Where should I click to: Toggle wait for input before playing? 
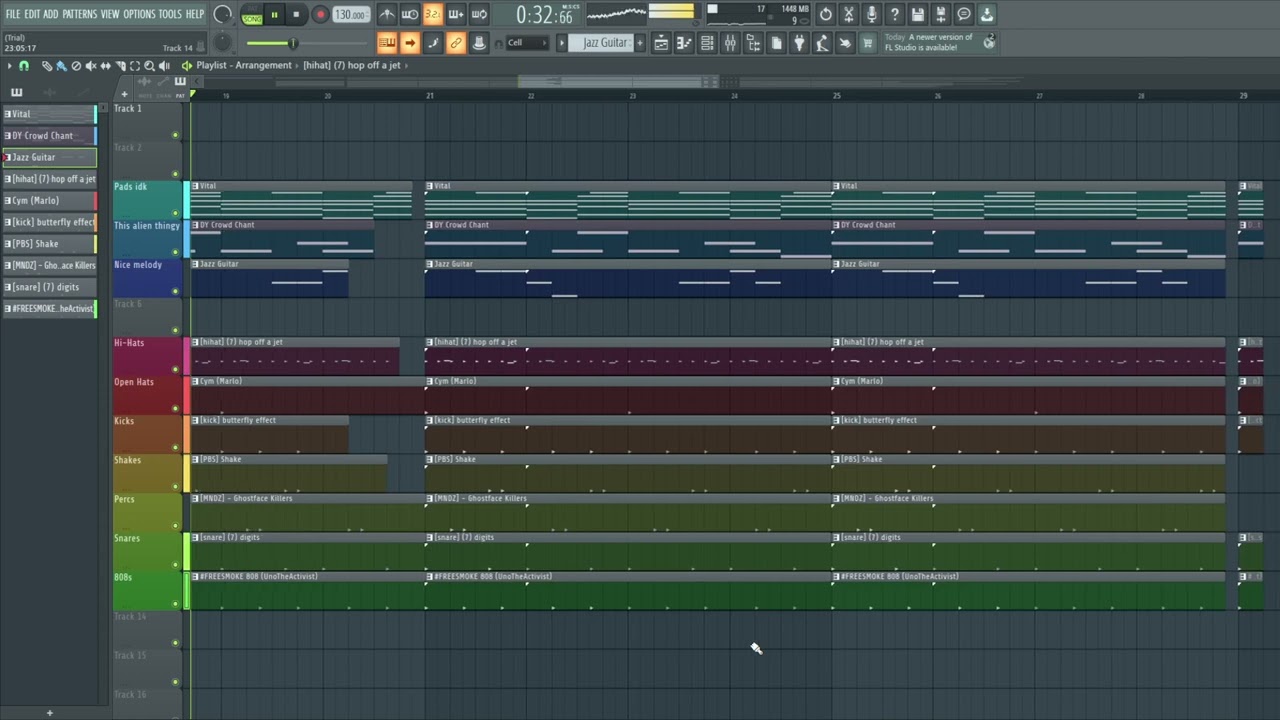tap(410, 14)
